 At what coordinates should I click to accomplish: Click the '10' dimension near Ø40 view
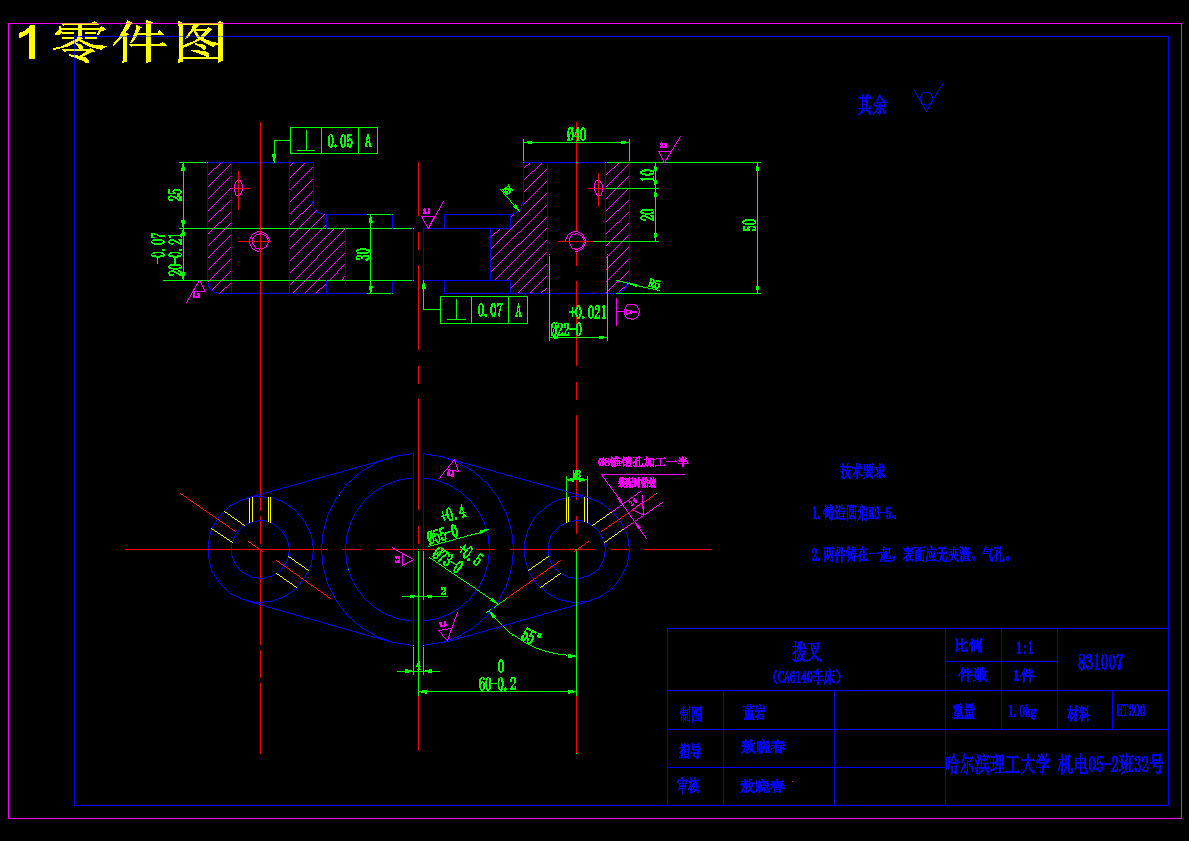647,174
